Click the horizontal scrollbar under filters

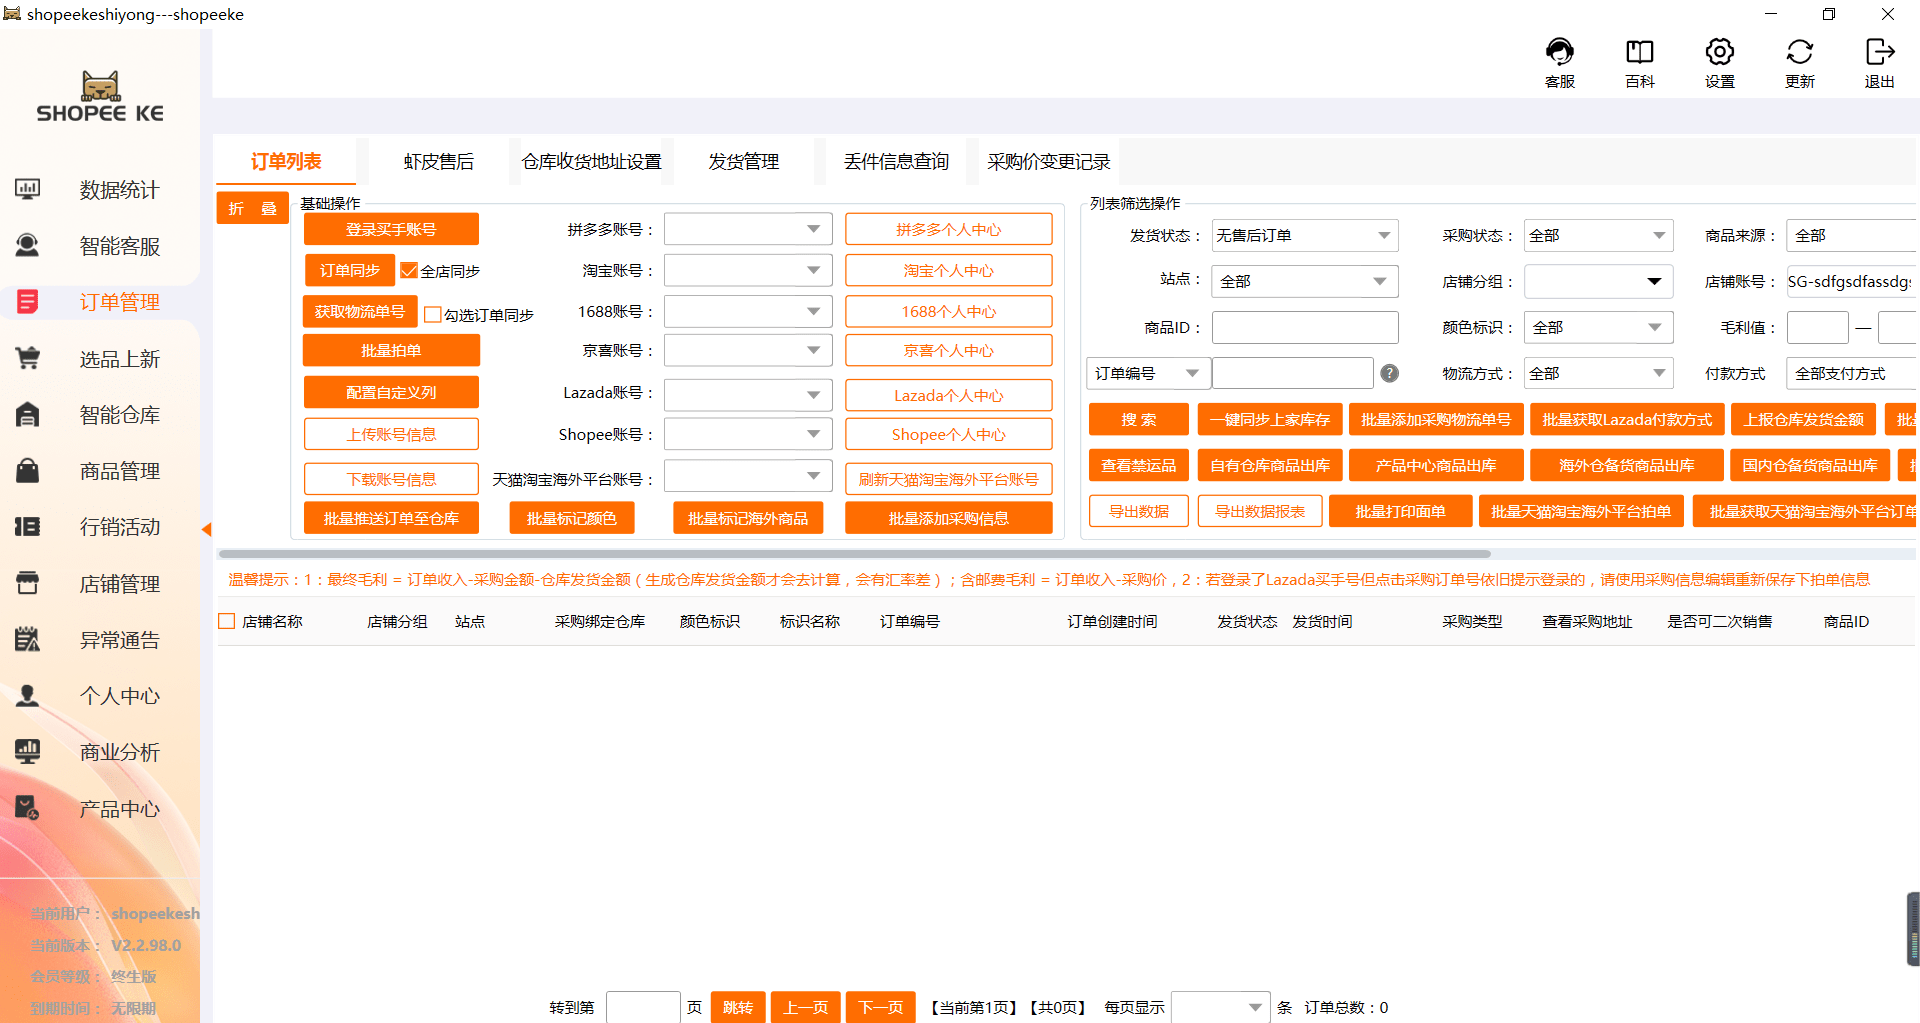pos(854,553)
